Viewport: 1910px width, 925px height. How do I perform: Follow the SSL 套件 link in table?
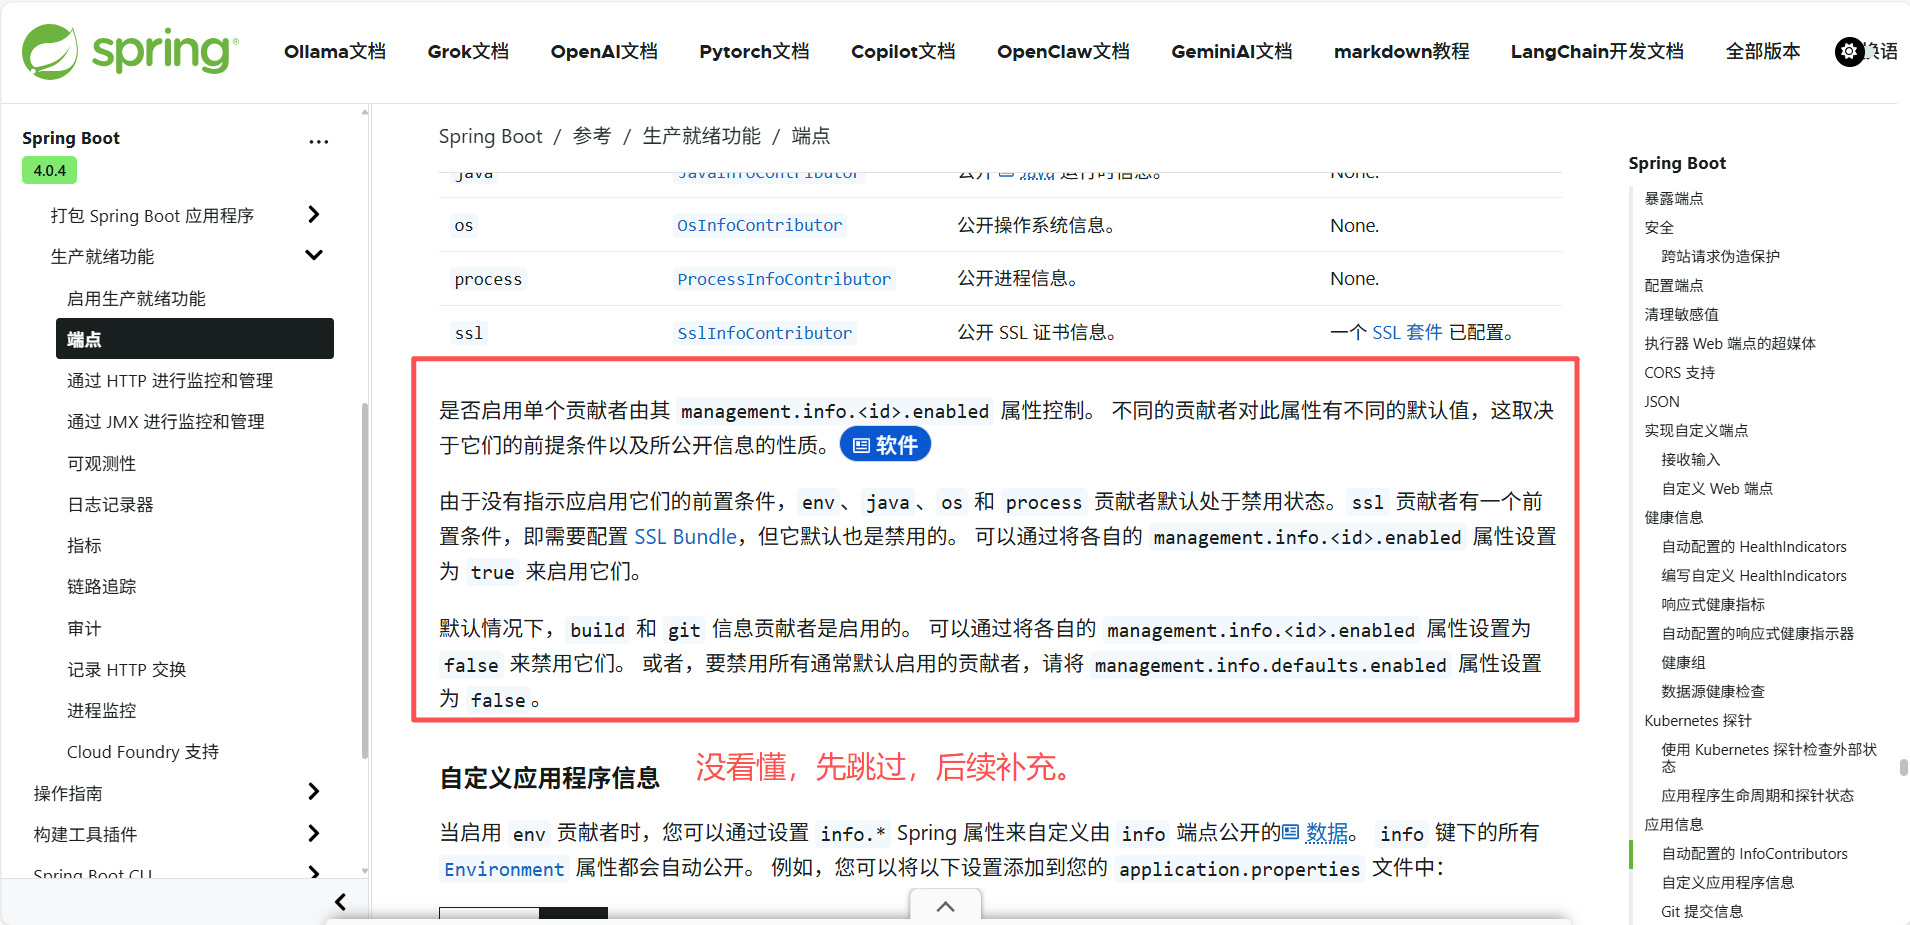click(1407, 332)
